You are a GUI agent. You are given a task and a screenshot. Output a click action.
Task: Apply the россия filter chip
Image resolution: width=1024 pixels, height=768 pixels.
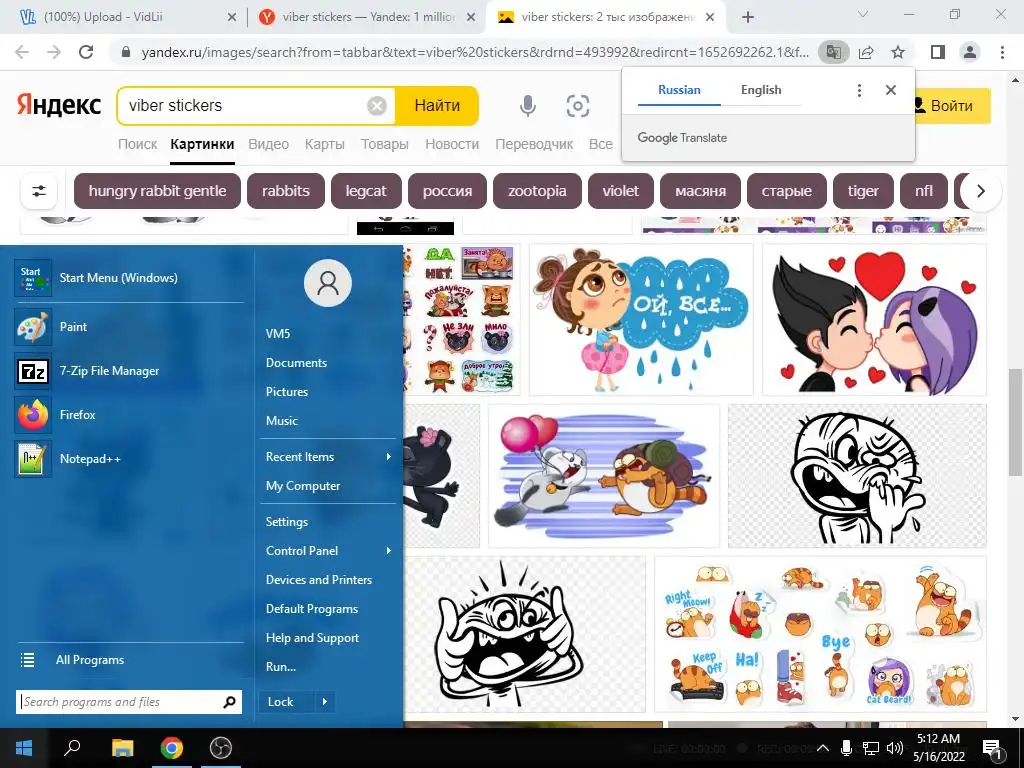pyautogui.click(x=447, y=191)
